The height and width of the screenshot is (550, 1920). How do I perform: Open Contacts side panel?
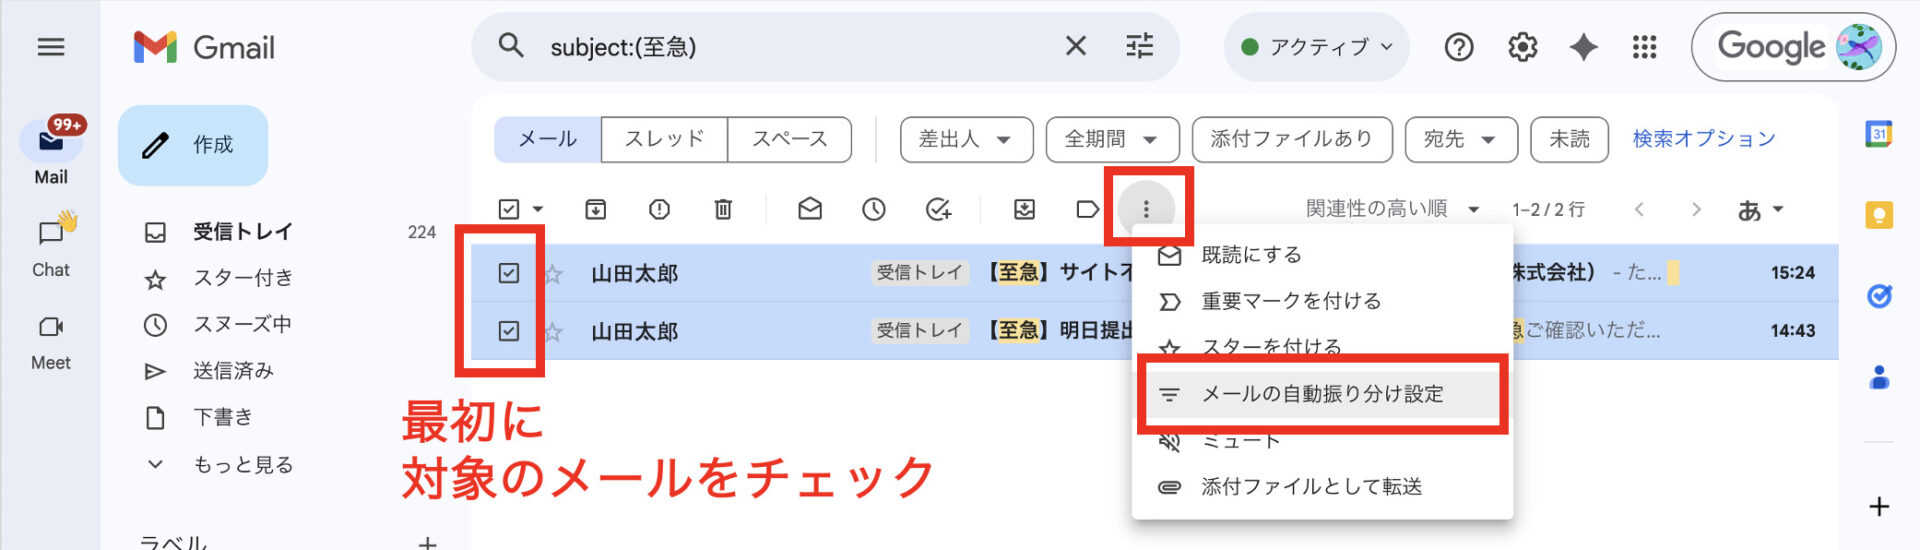1879,377
